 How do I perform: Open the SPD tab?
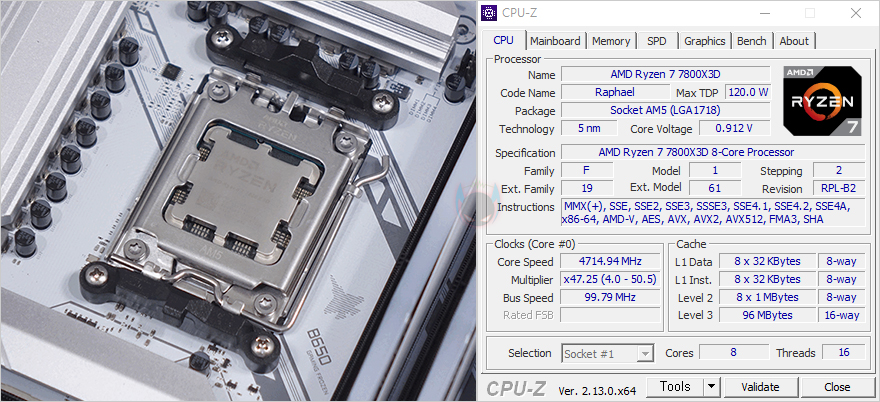[x=657, y=41]
